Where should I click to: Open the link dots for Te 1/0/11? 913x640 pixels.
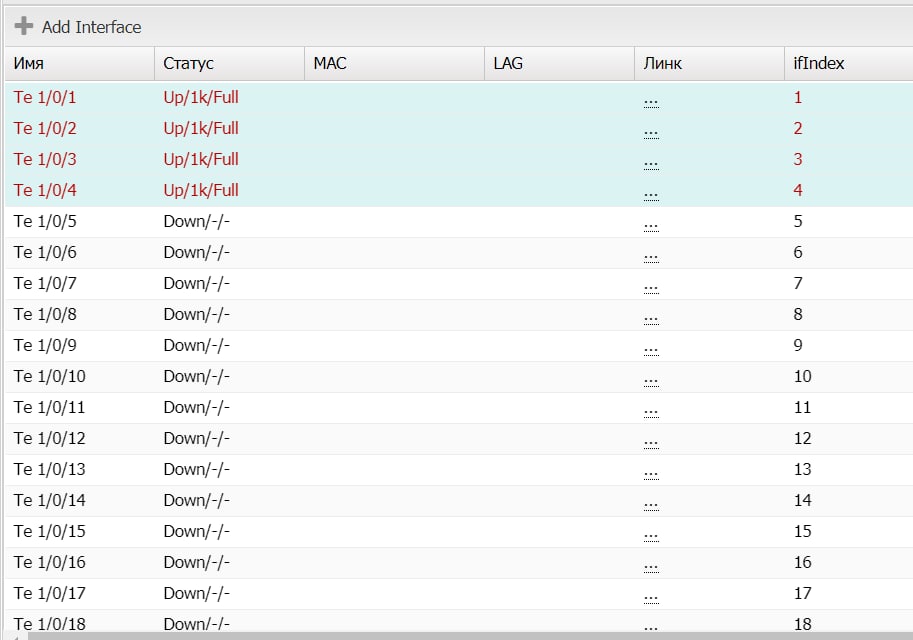point(651,413)
